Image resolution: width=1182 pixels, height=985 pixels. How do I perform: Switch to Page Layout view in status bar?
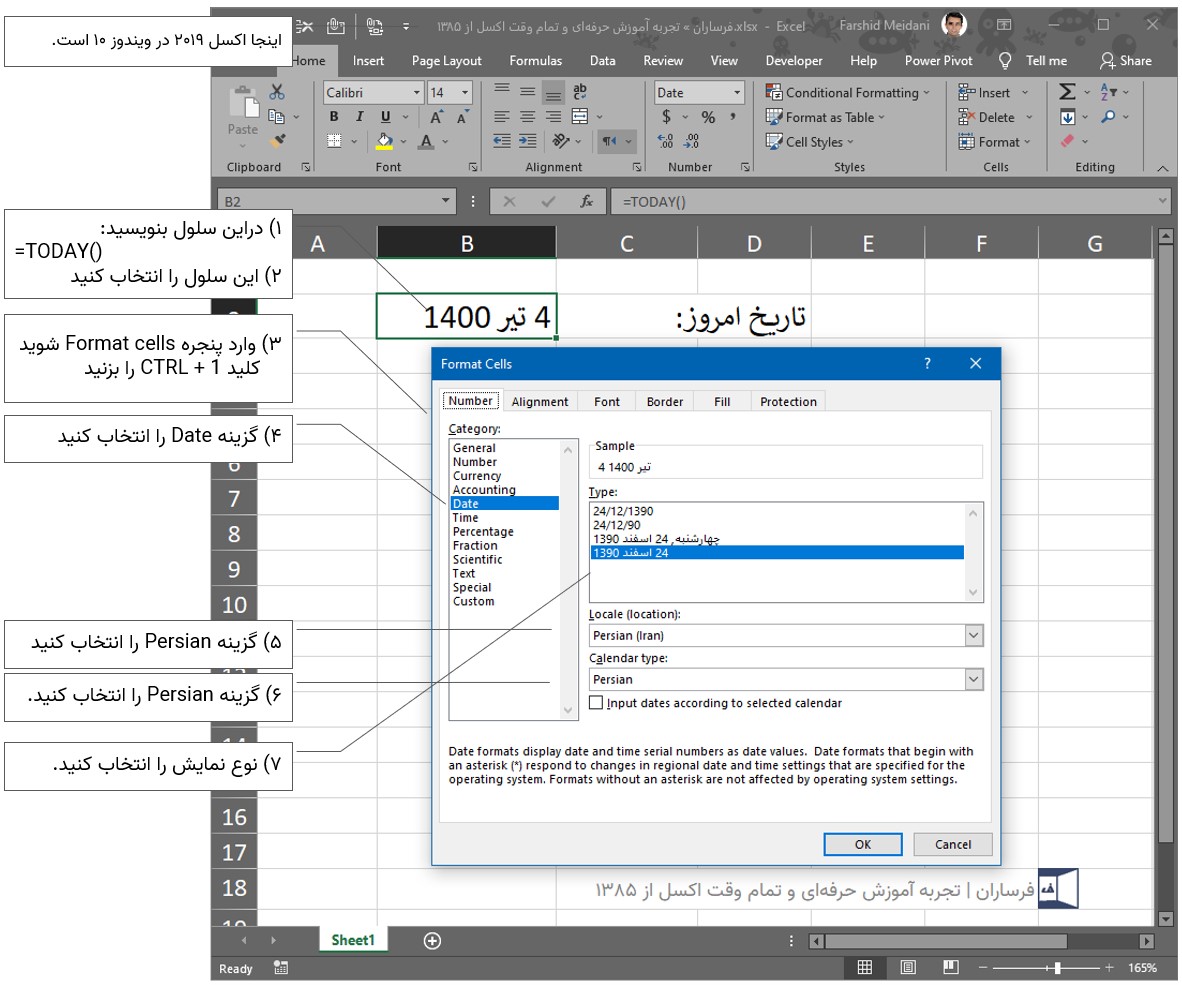pos(908,968)
